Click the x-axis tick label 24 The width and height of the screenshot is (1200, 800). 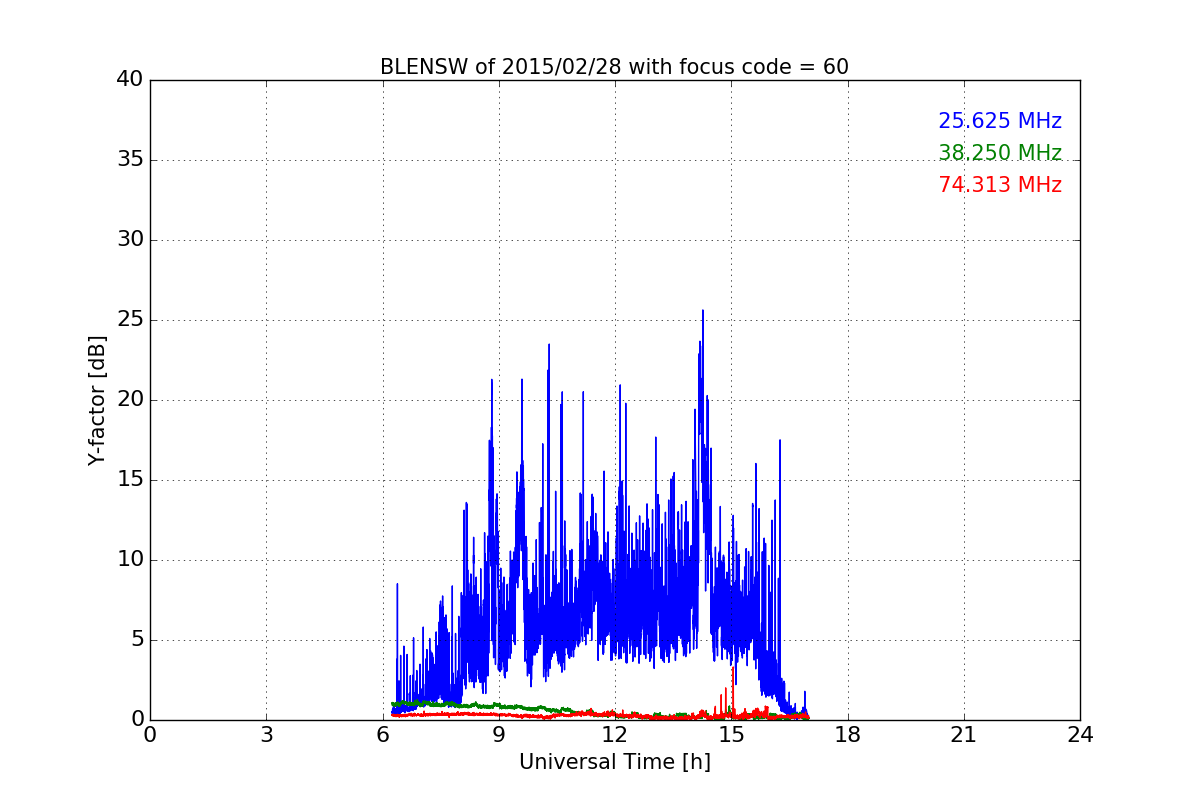[x=1080, y=735]
